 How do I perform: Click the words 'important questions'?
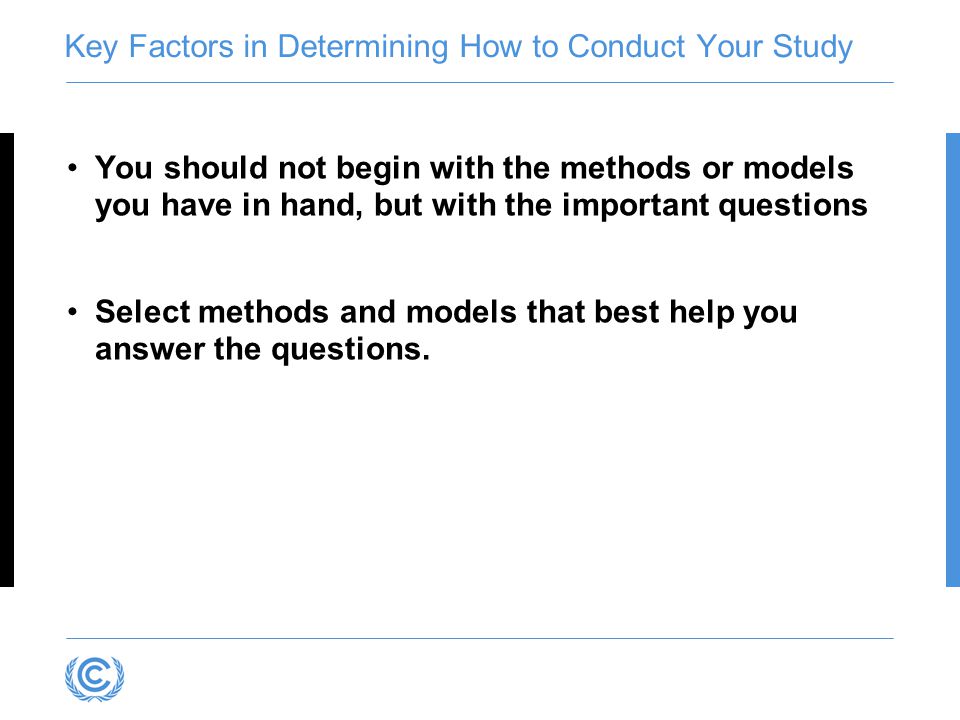(x=714, y=206)
